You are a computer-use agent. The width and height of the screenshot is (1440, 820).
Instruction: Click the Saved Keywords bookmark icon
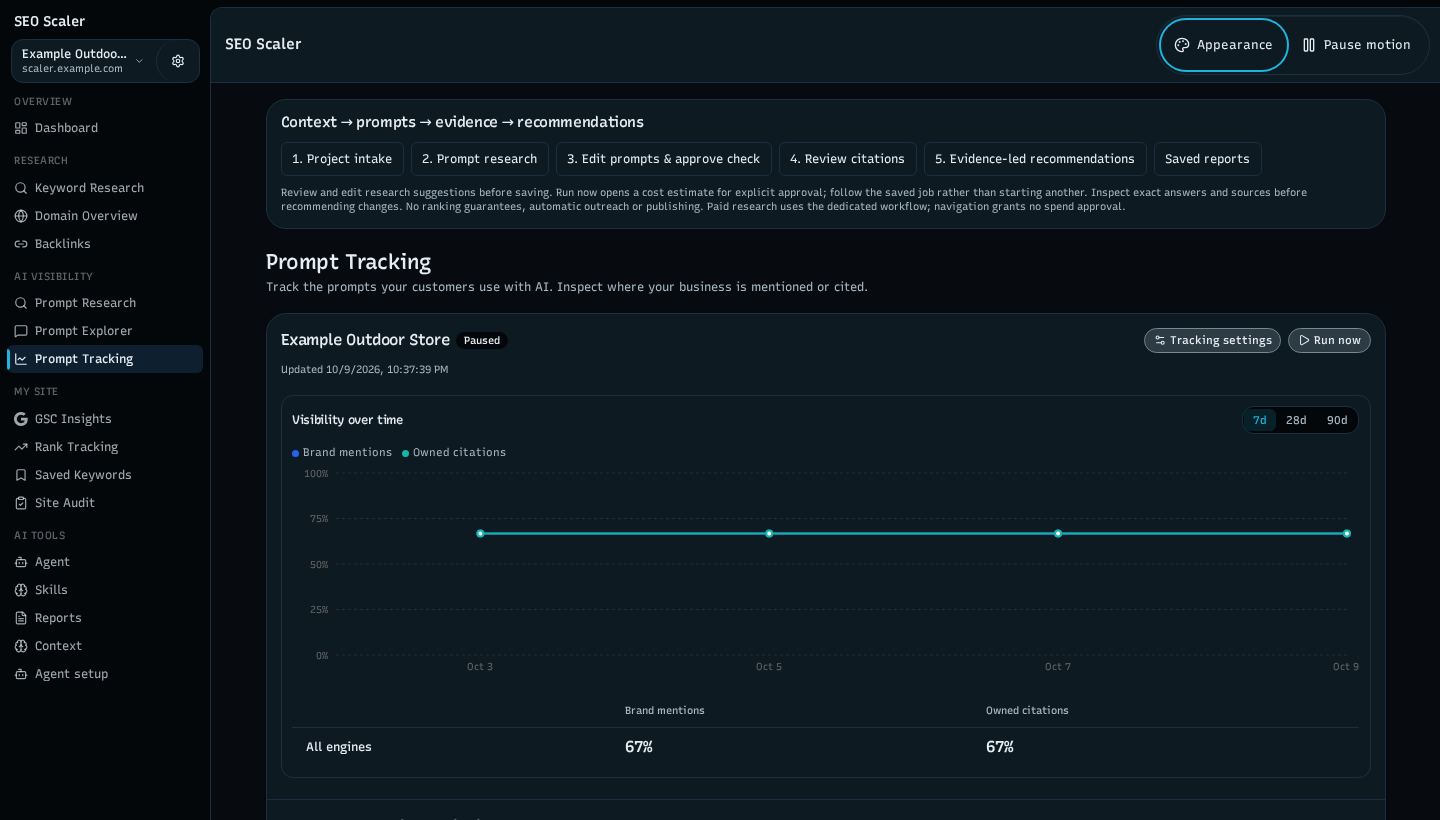tap(21, 475)
